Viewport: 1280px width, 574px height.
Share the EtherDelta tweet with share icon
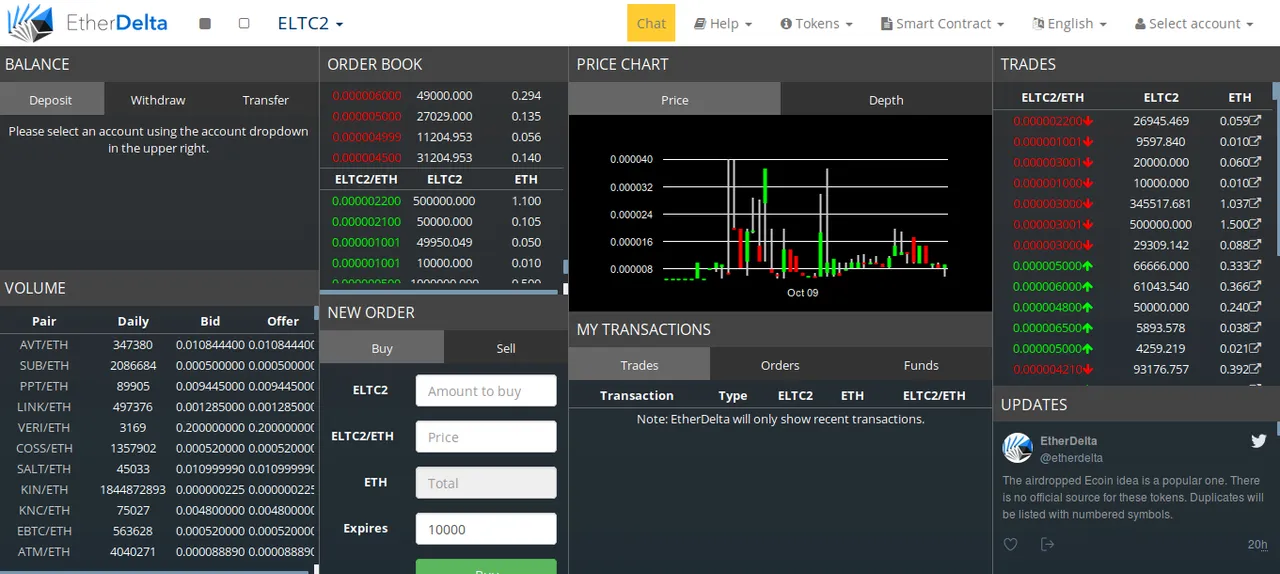(1048, 544)
